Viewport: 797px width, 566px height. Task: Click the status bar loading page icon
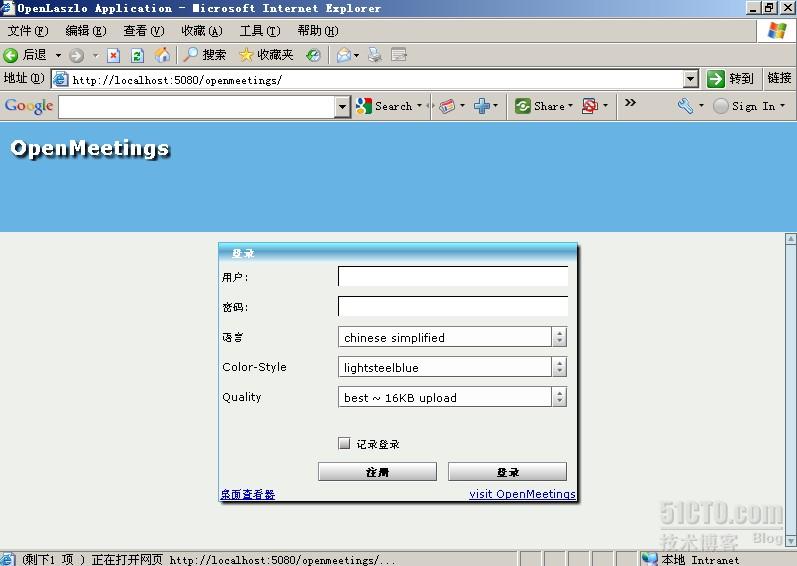coord(9,559)
